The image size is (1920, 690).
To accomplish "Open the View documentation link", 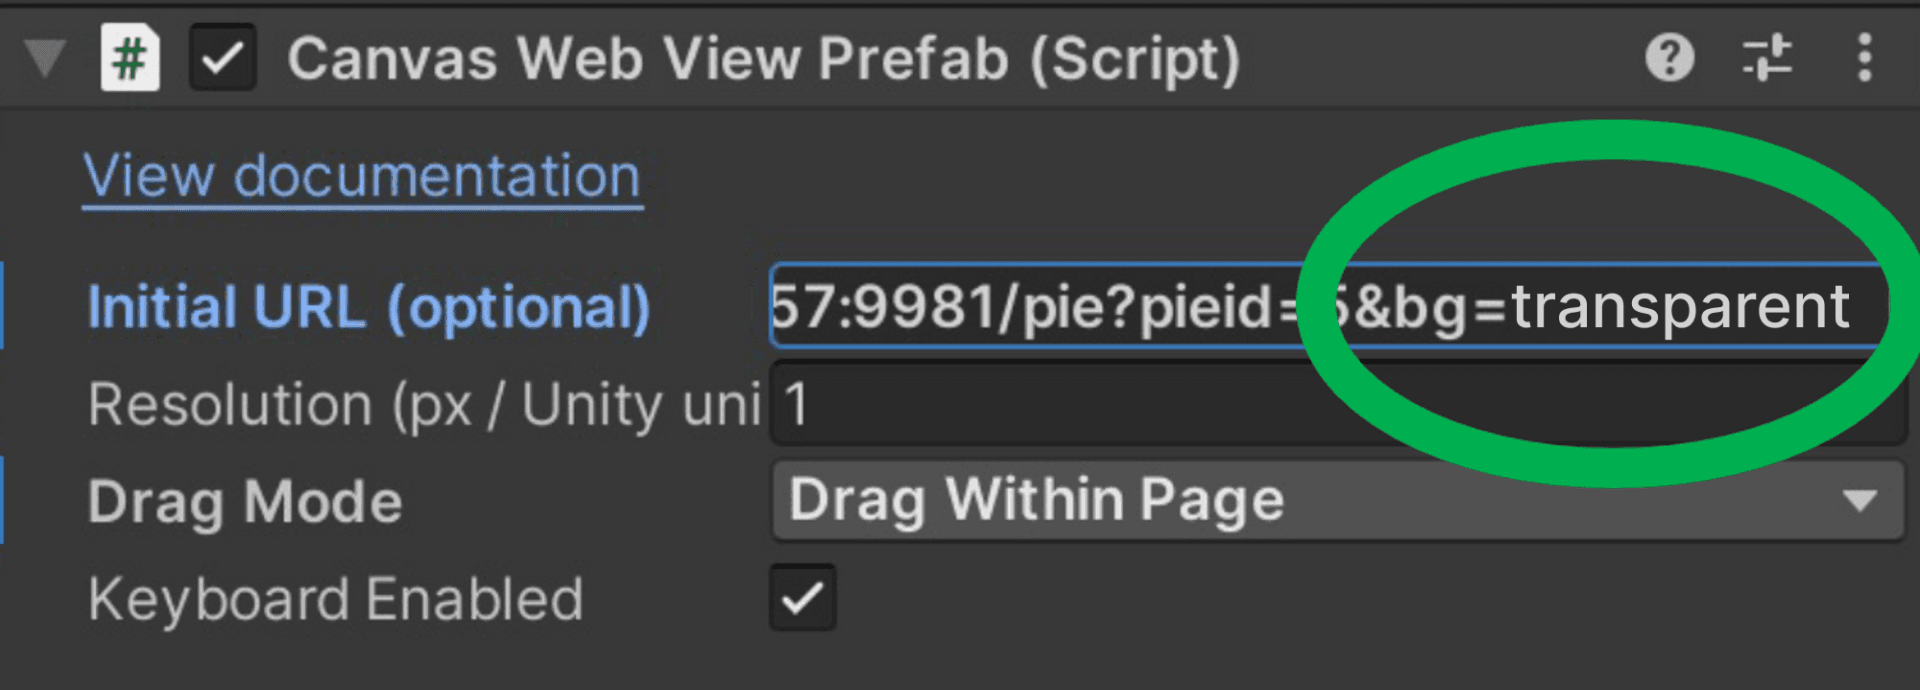I will (362, 175).
